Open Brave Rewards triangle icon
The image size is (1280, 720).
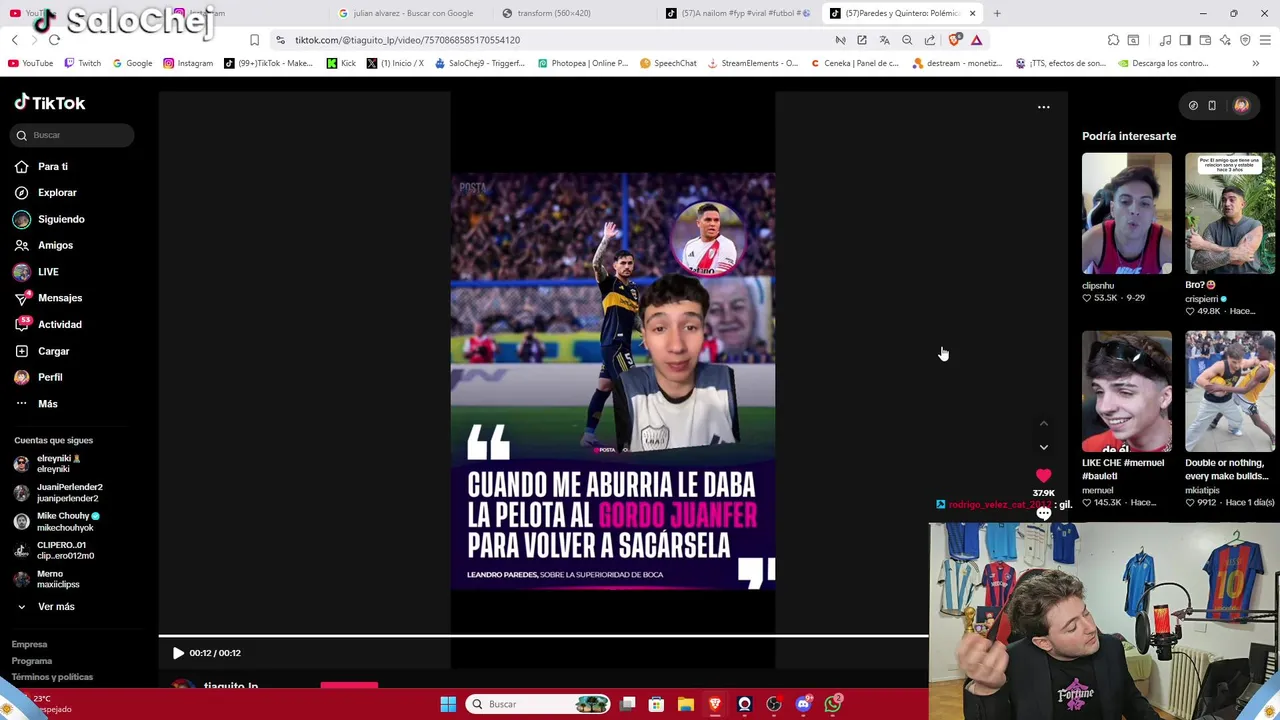point(976,40)
